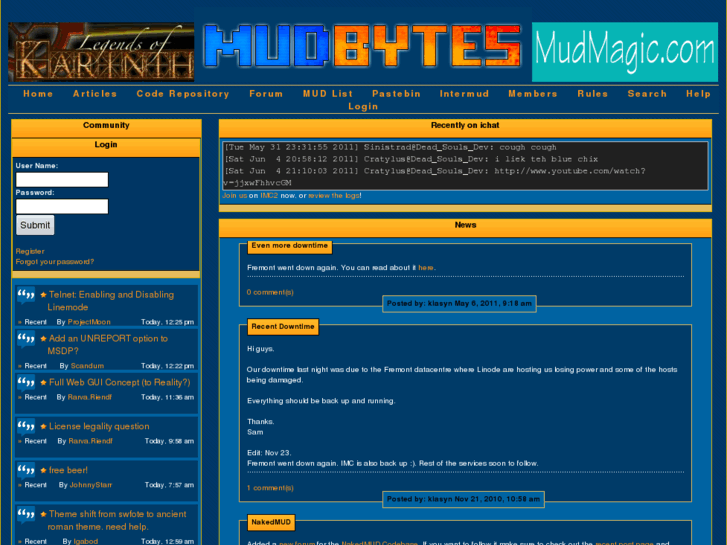The image size is (727, 545).
Task: Click the star icon before Theme shift title
Action: click(43, 514)
